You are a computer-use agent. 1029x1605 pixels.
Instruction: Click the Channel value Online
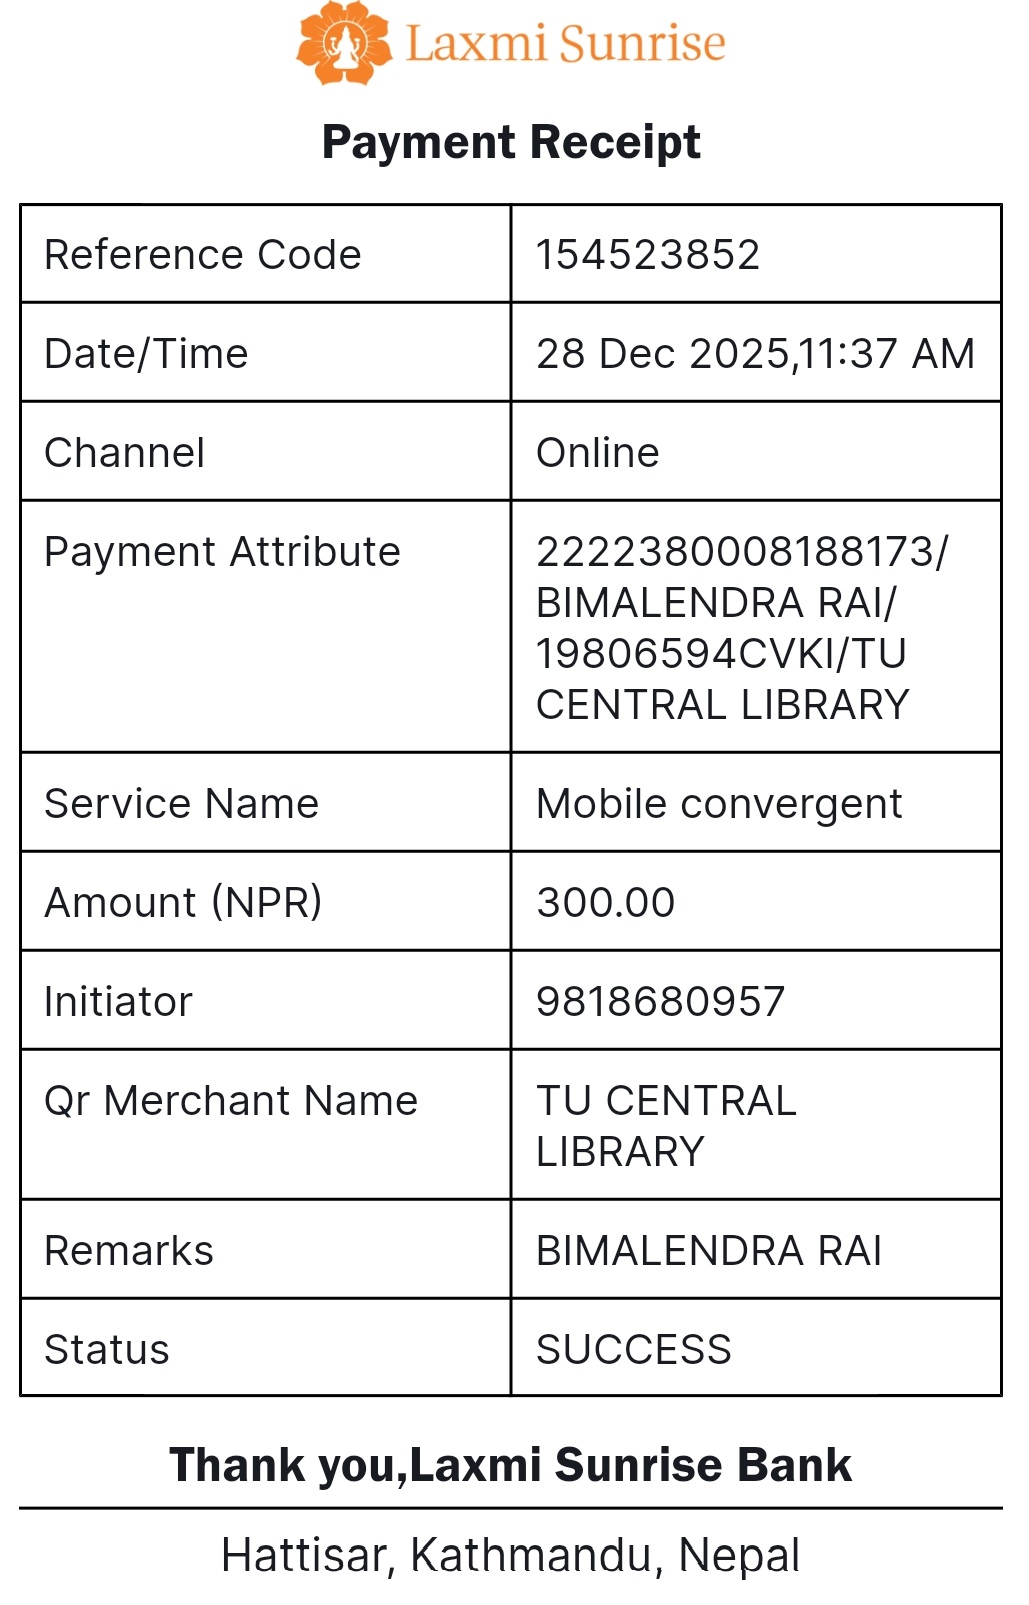[598, 453]
